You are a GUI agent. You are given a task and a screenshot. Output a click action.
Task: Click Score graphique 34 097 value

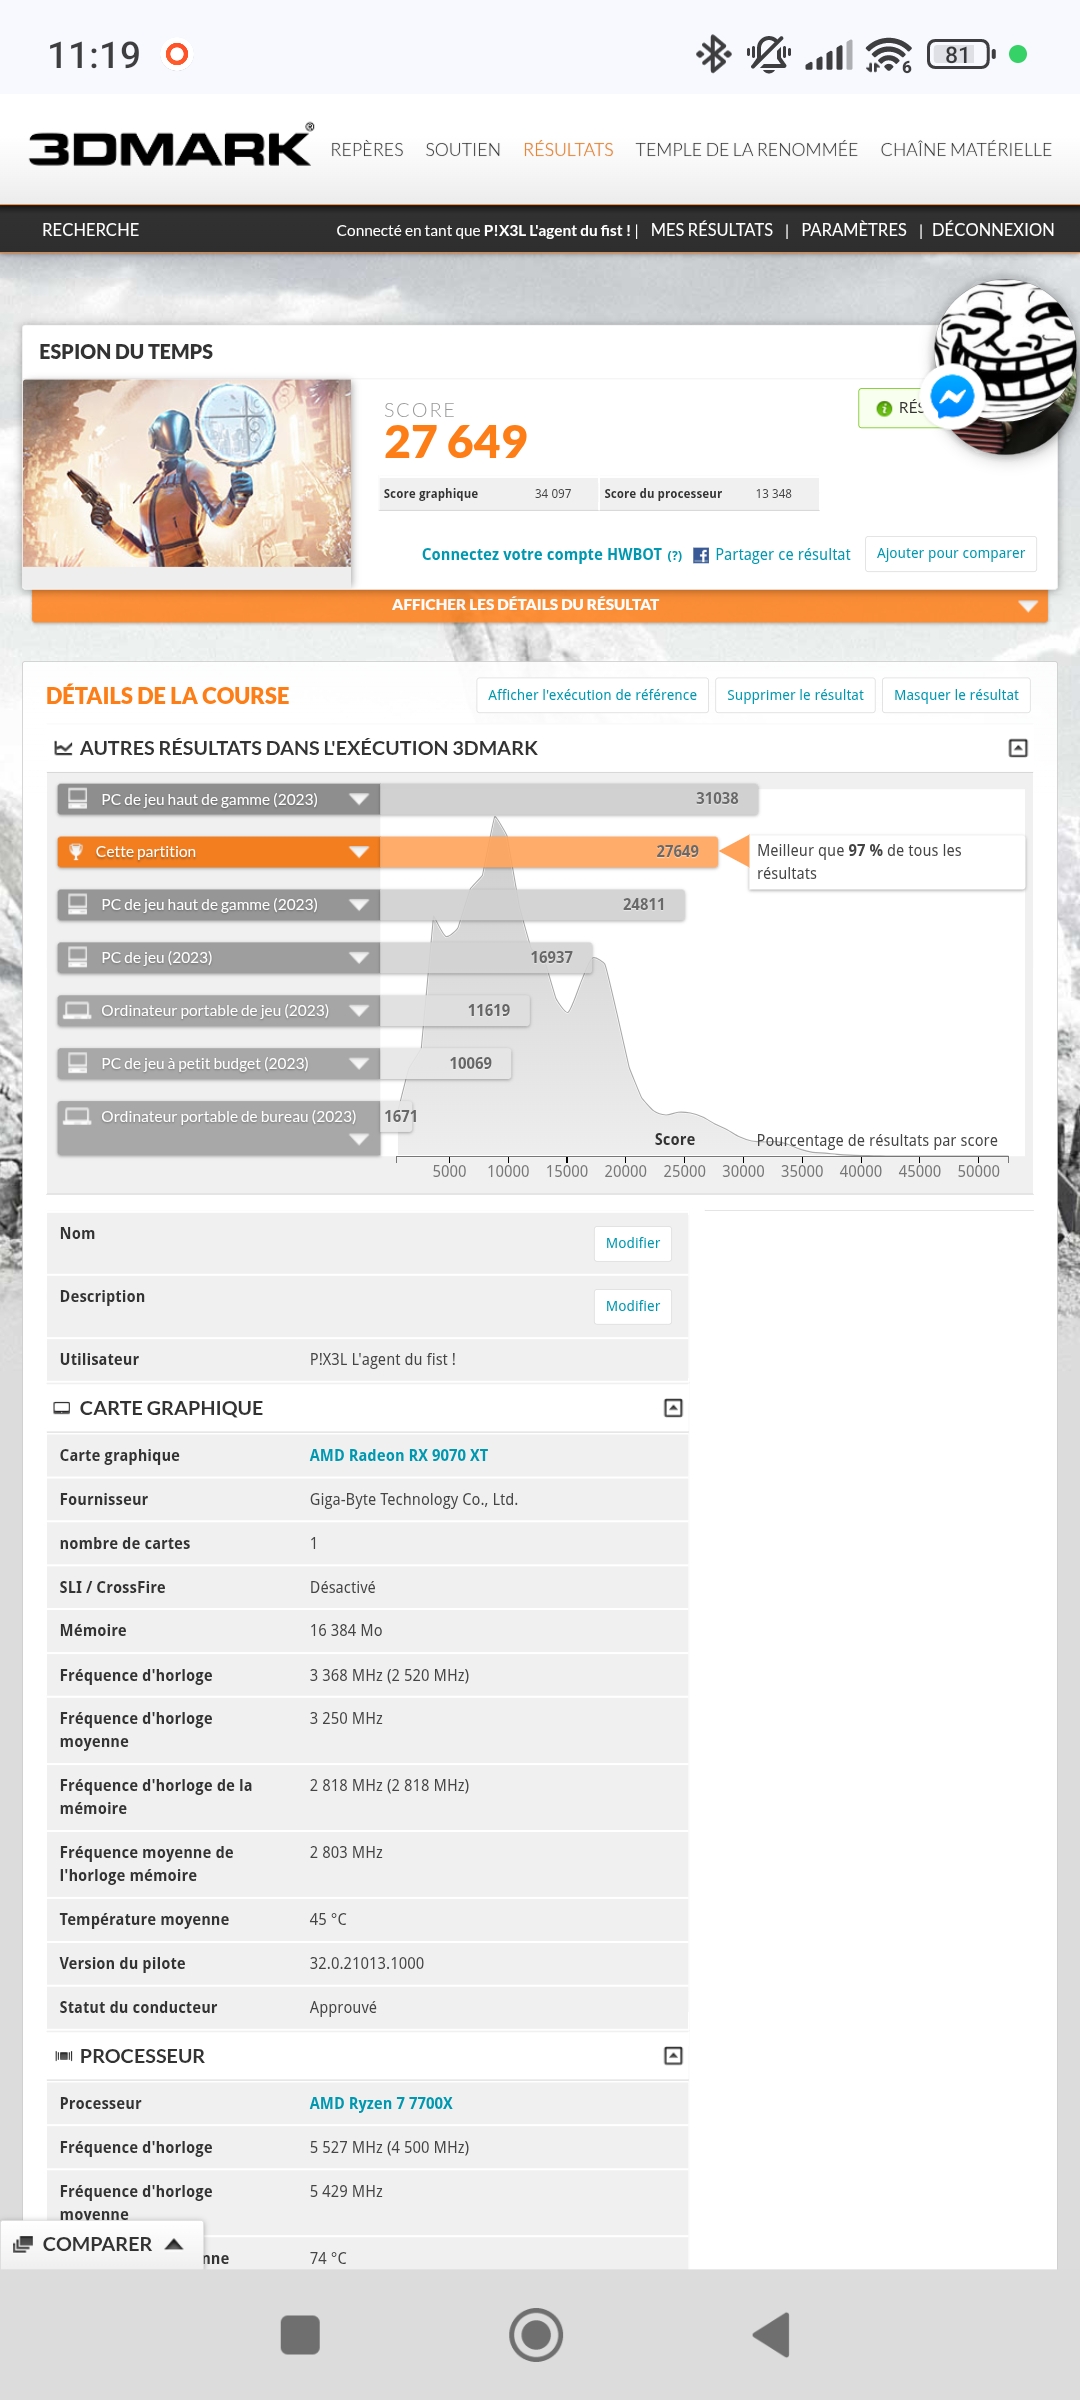[553, 494]
